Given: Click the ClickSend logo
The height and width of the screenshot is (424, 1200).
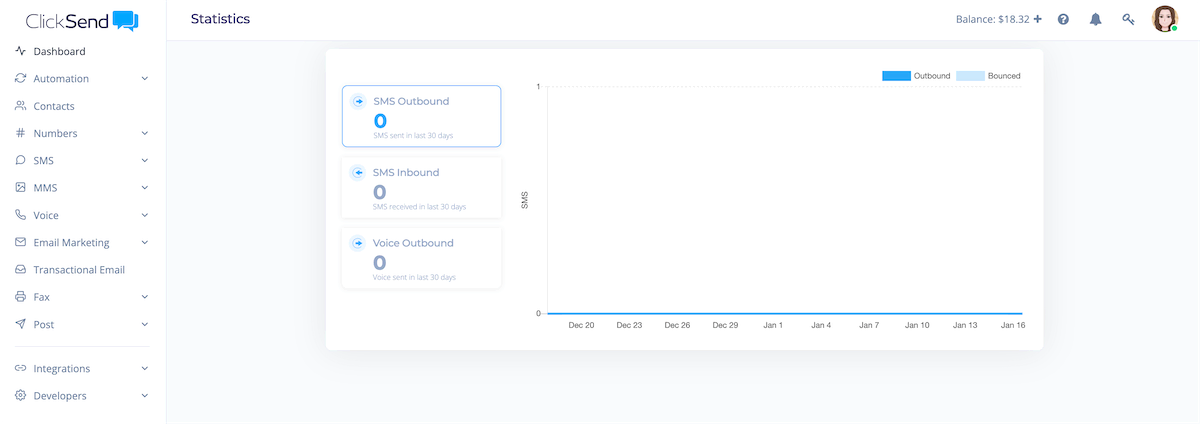Looking at the screenshot, I should click(x=82, y=21).
